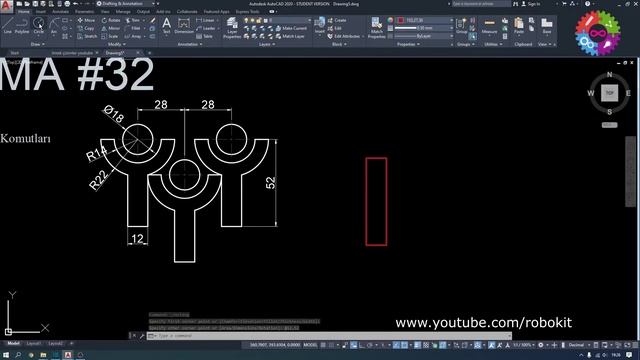This screenshot has height=360, width=640.
Task: Choose the Copy command
Action: 86,28
